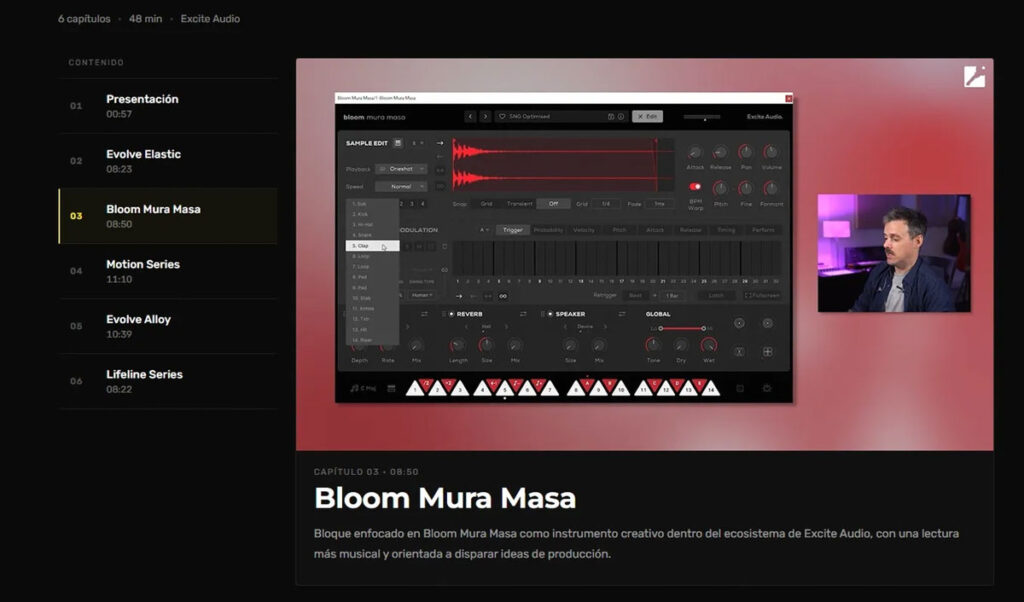This screenshot has width=1024, height=602.
Task: Open the Fade 1ms dropdown
Action: [x=660, y=204]
